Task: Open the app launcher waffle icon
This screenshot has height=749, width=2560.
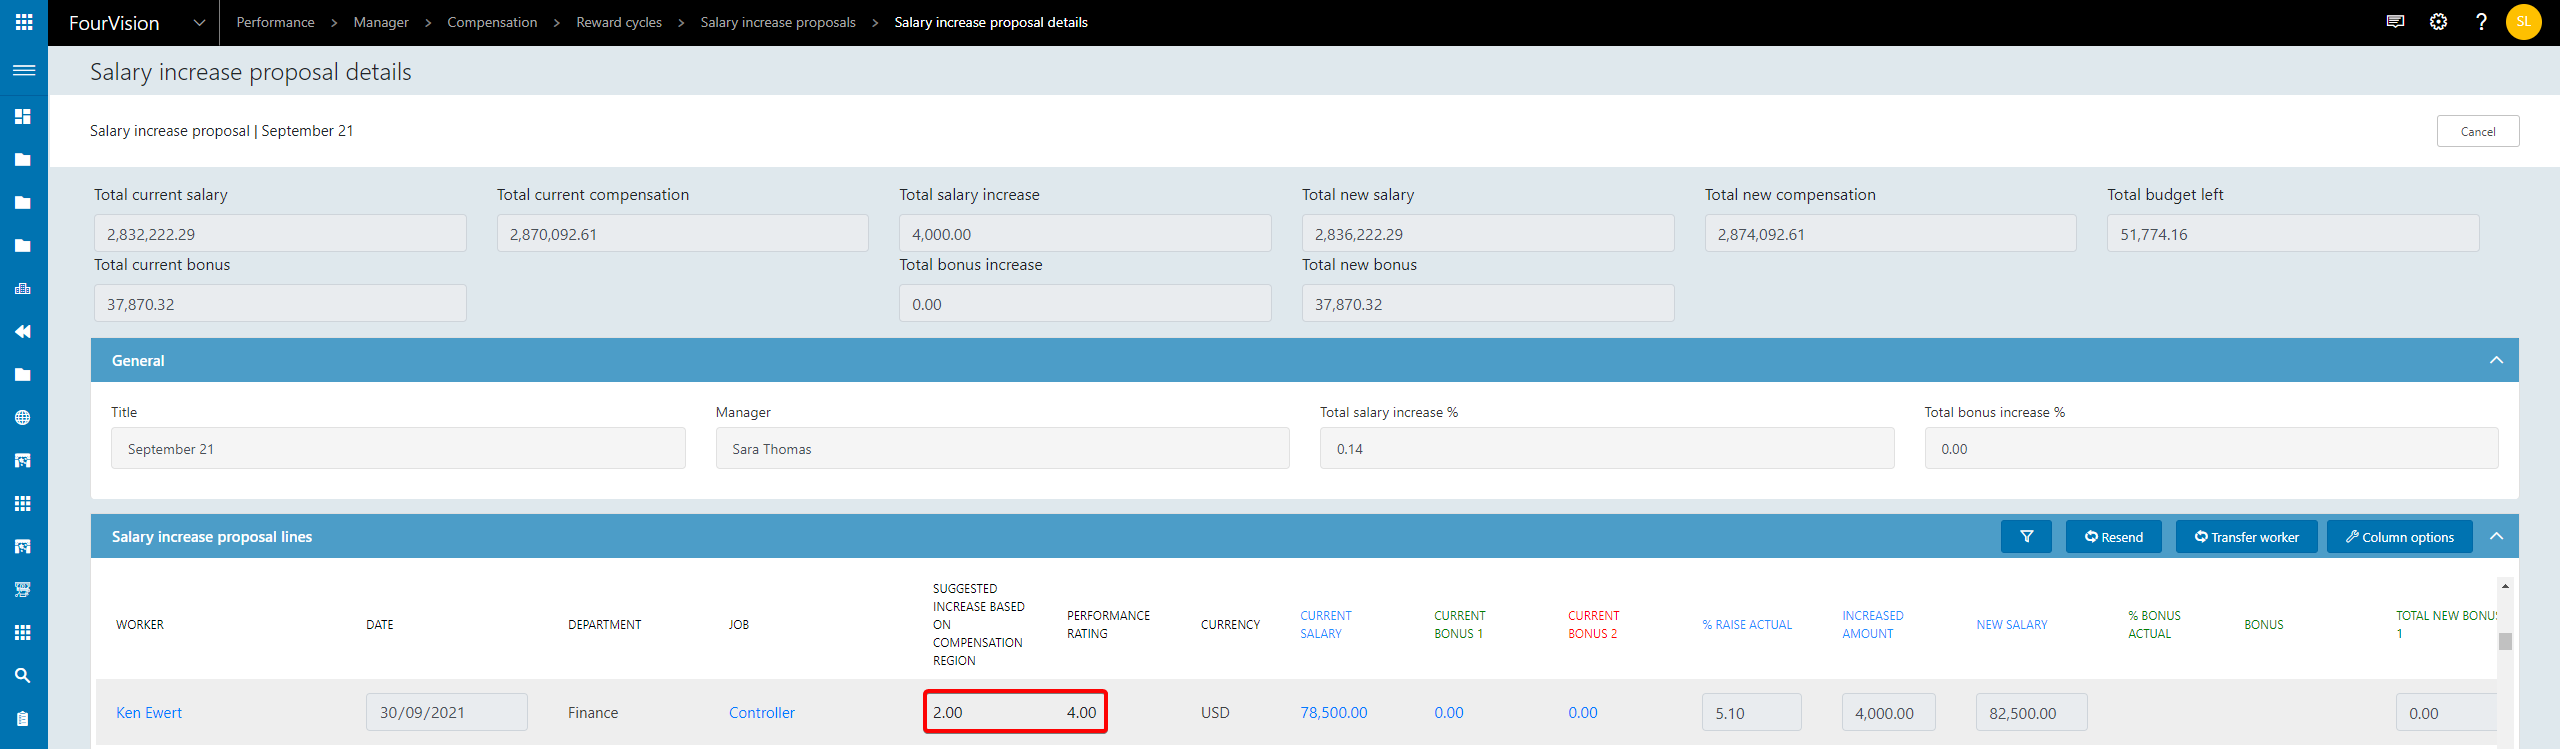Action: (x=24, y=22)
